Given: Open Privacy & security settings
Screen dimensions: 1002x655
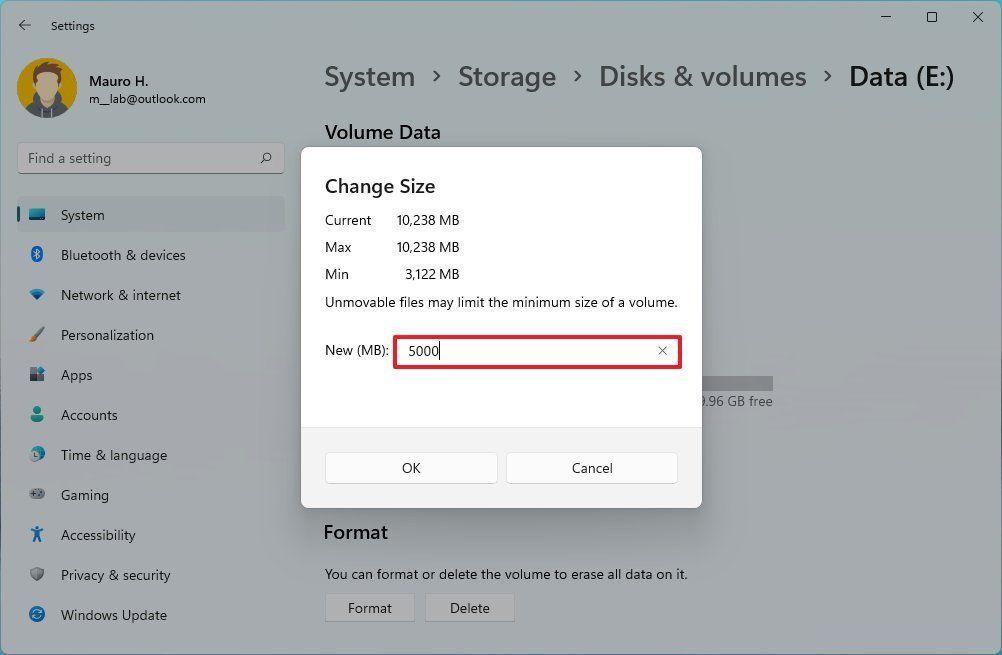Looking at the screenshot, I should click(115, 575).
